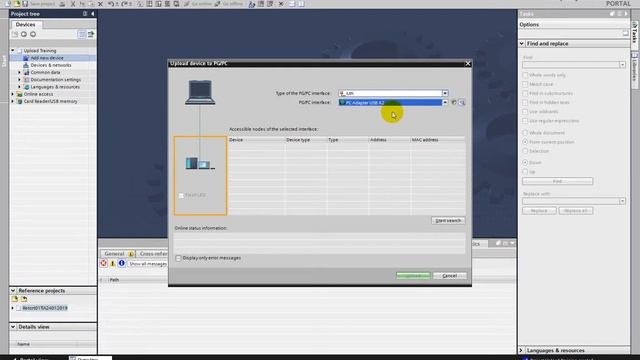Collapse the Reference projects section

click(13, 291)
